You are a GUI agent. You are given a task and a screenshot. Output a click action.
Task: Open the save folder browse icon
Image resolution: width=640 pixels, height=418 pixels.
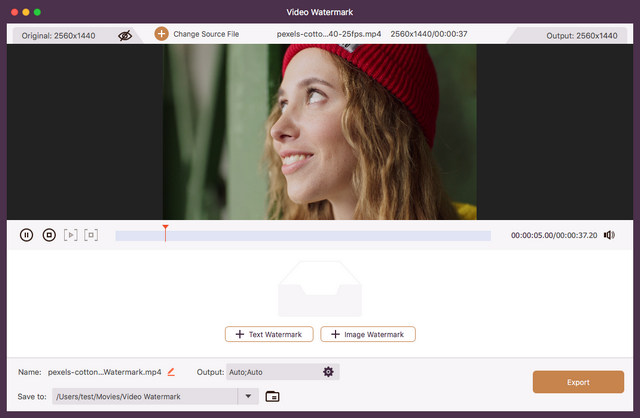point(272,396)
